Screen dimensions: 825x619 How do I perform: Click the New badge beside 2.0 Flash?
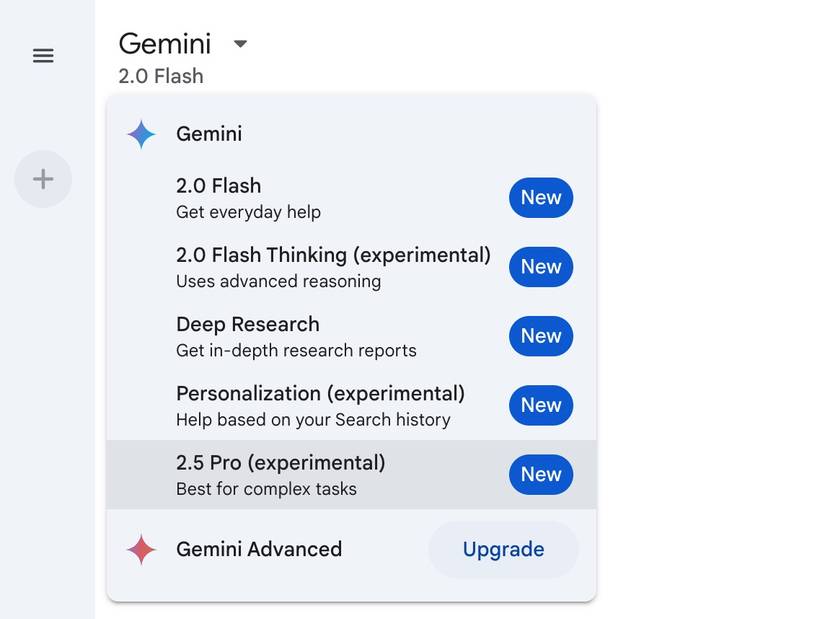pos(541,198)
